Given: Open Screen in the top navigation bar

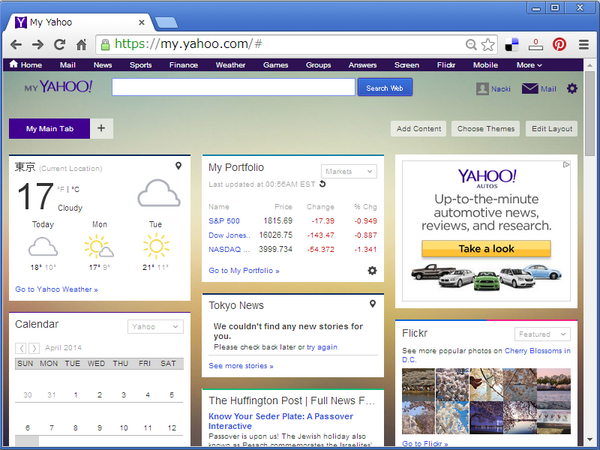Looking at the screenshot, I should coord(407,65).
